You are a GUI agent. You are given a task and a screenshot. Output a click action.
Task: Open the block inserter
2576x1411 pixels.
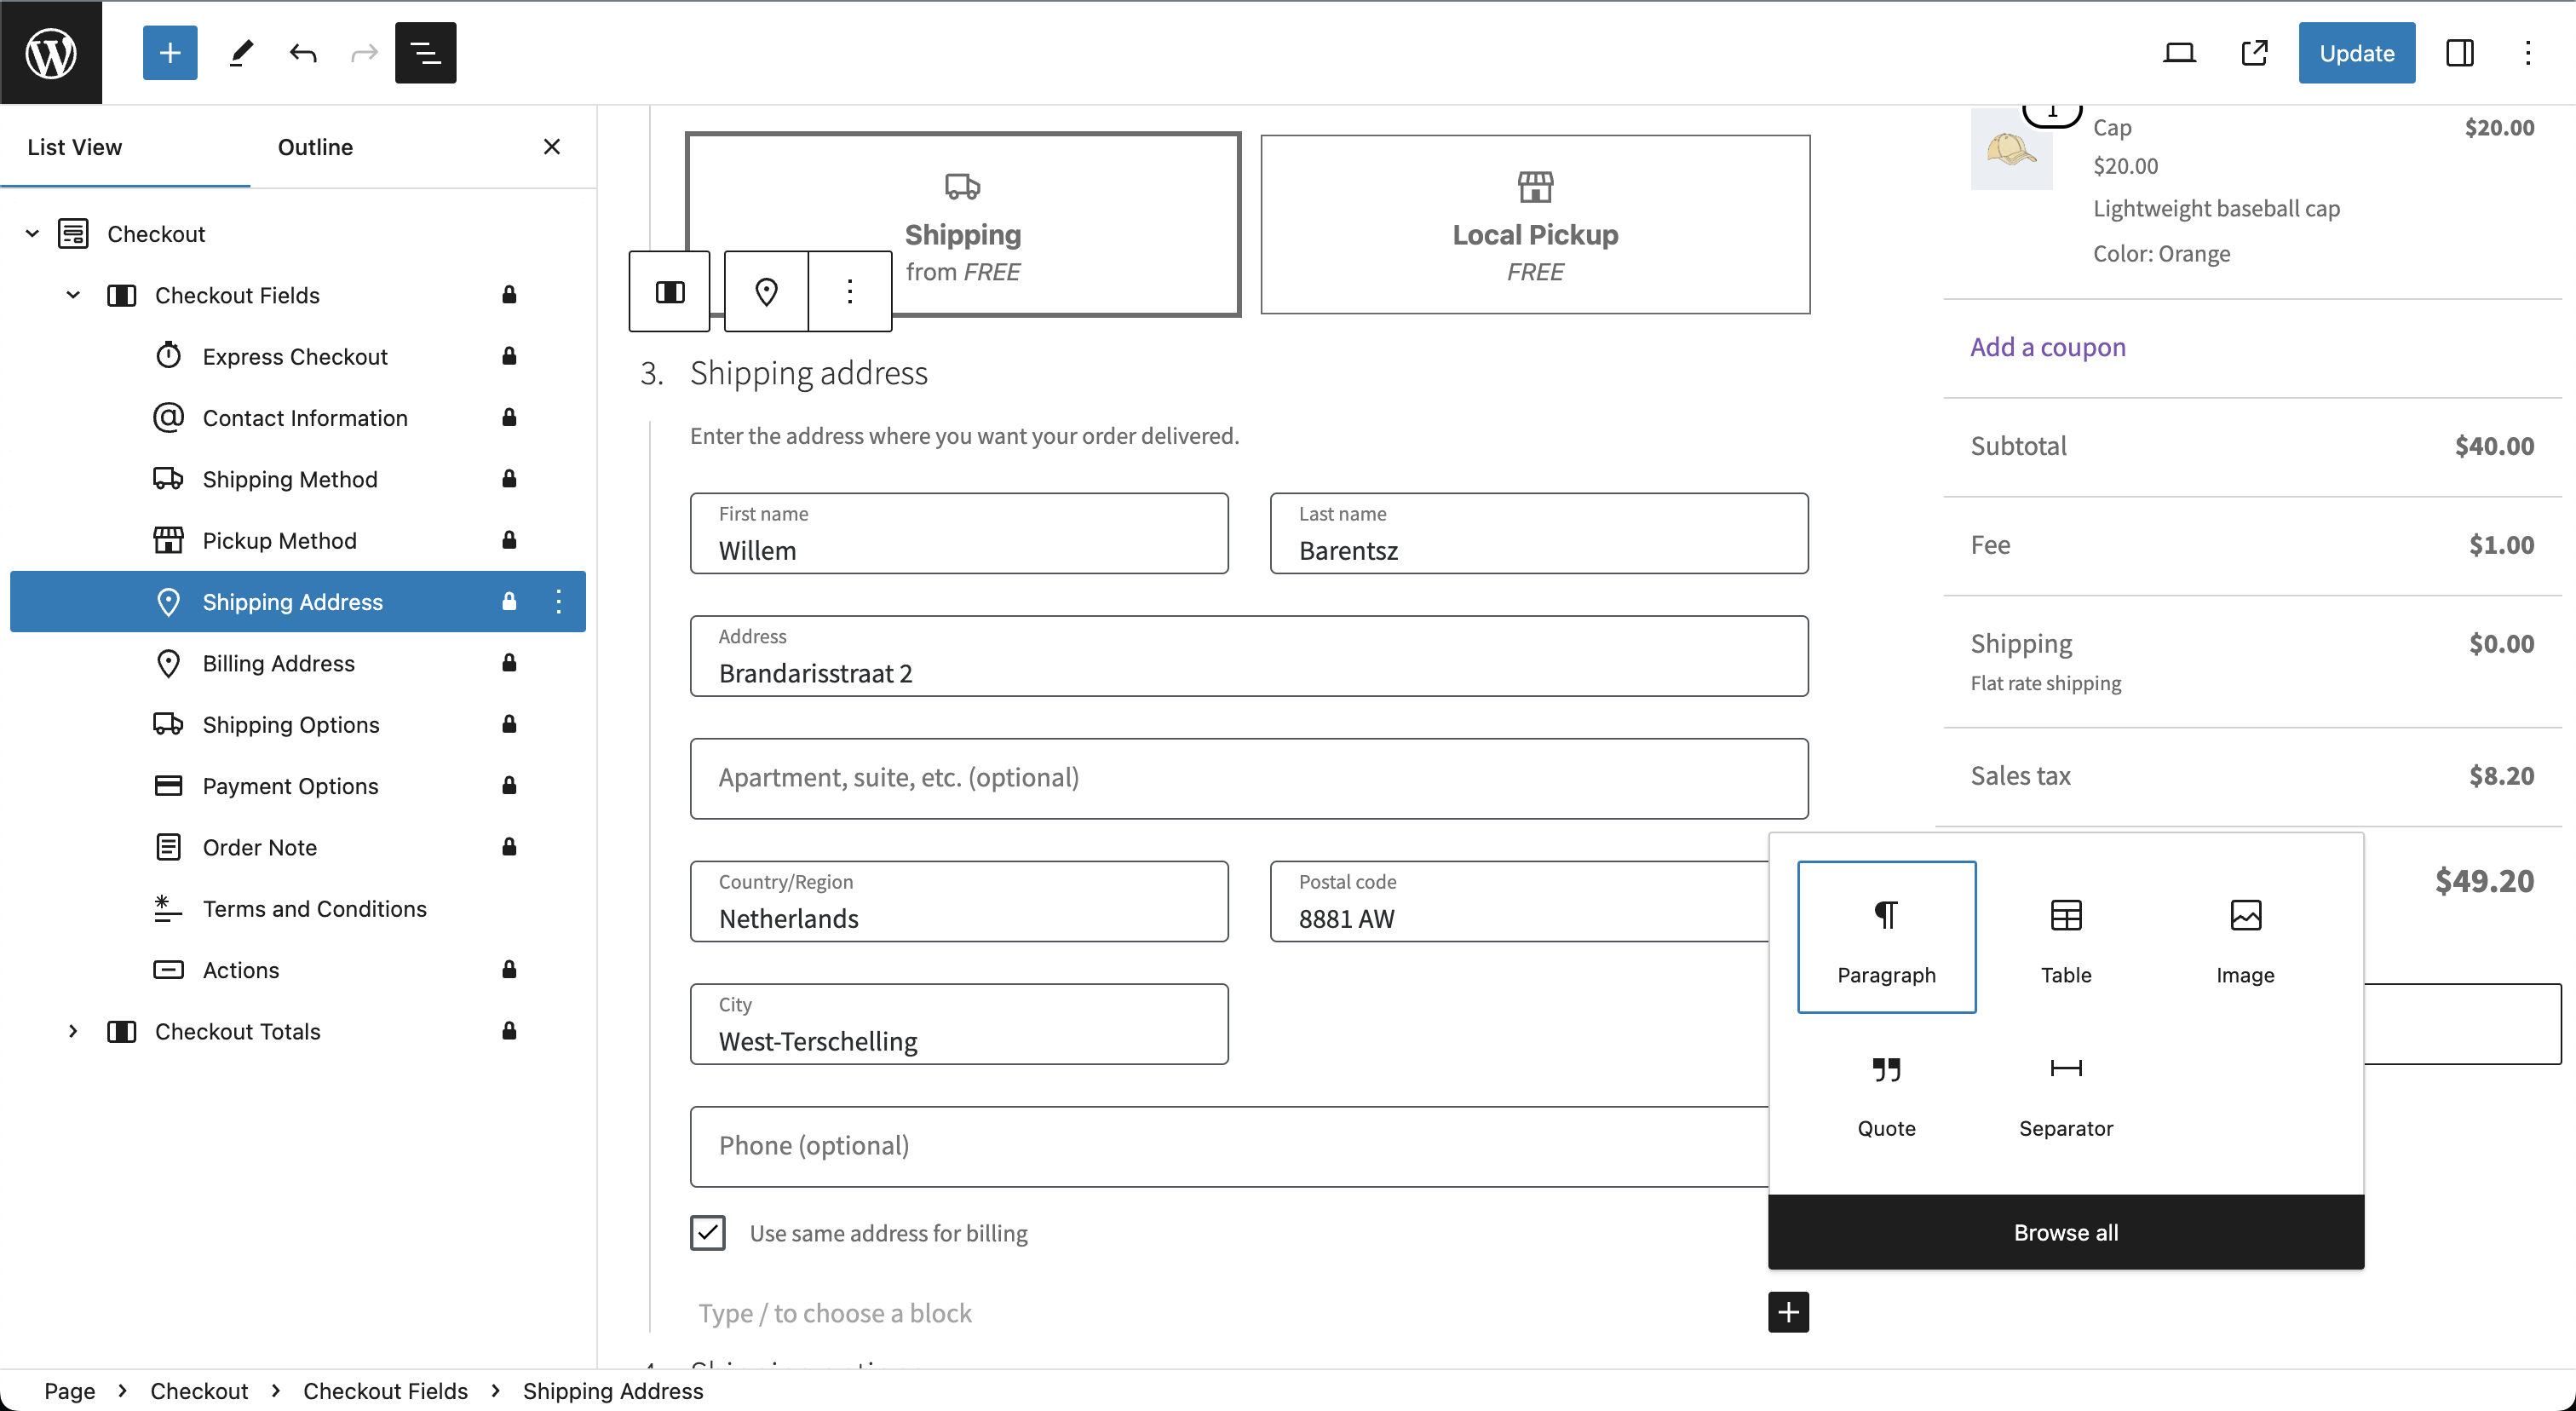pos(169,52)
